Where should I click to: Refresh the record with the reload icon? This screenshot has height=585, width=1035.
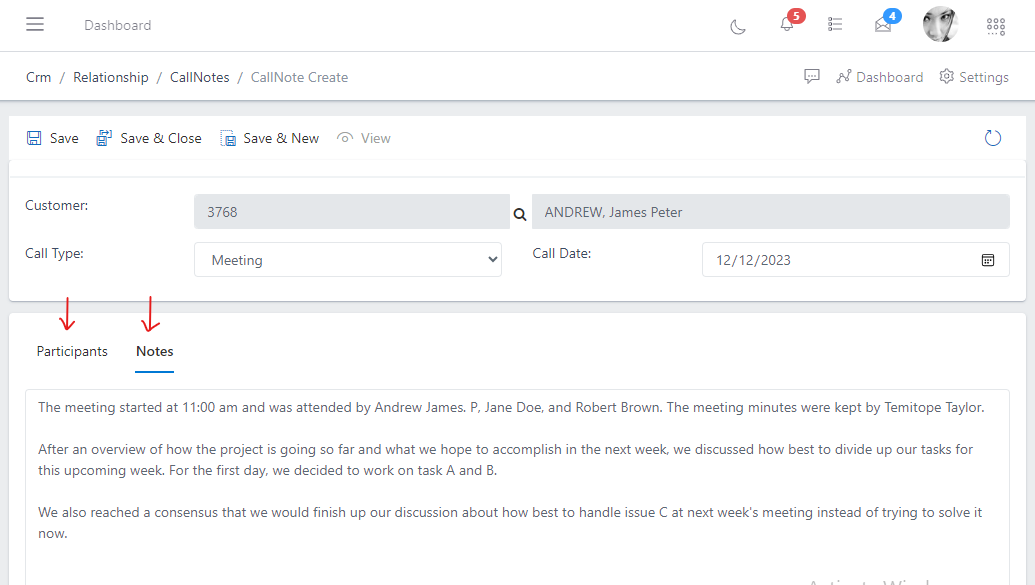[x=992, y=138]
